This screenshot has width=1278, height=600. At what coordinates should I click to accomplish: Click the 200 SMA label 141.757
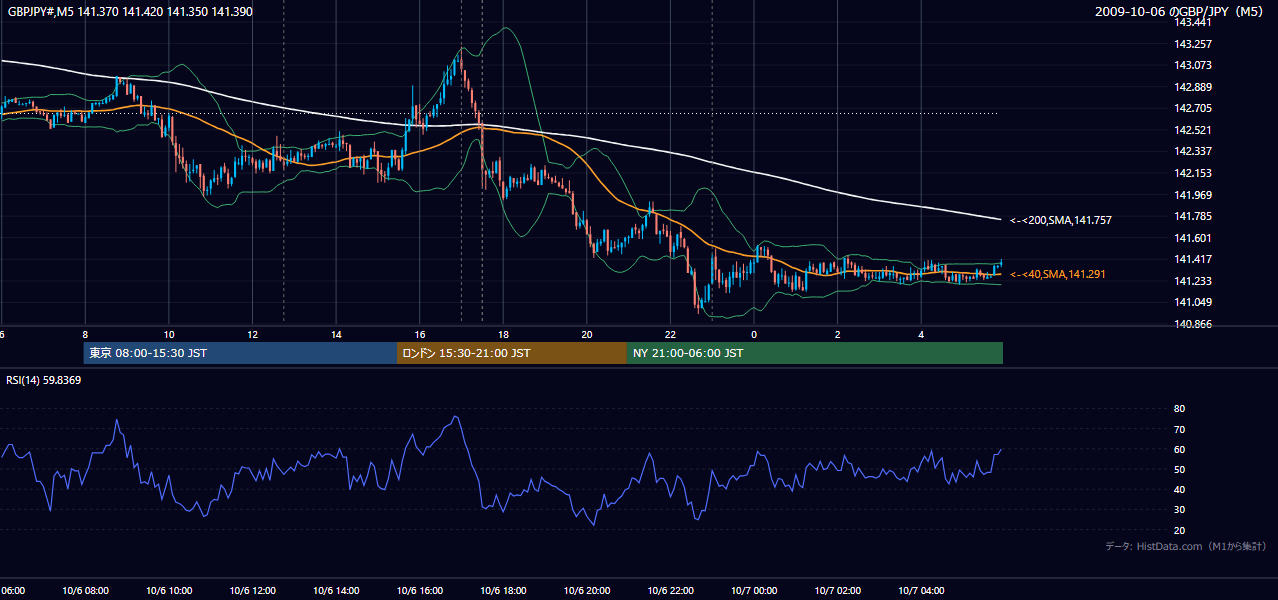pos(1061,220)
